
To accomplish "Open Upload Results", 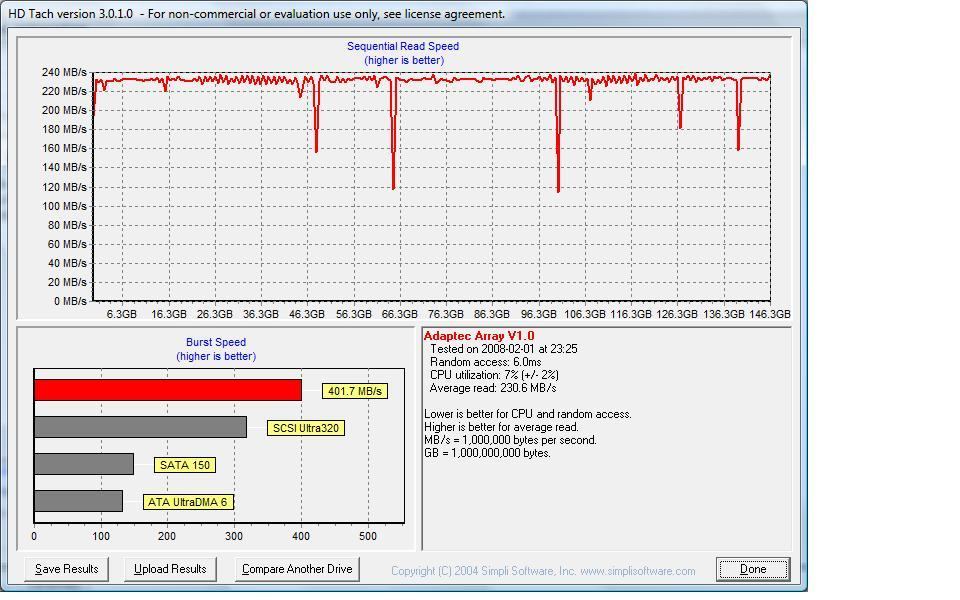I will [170, 569].
